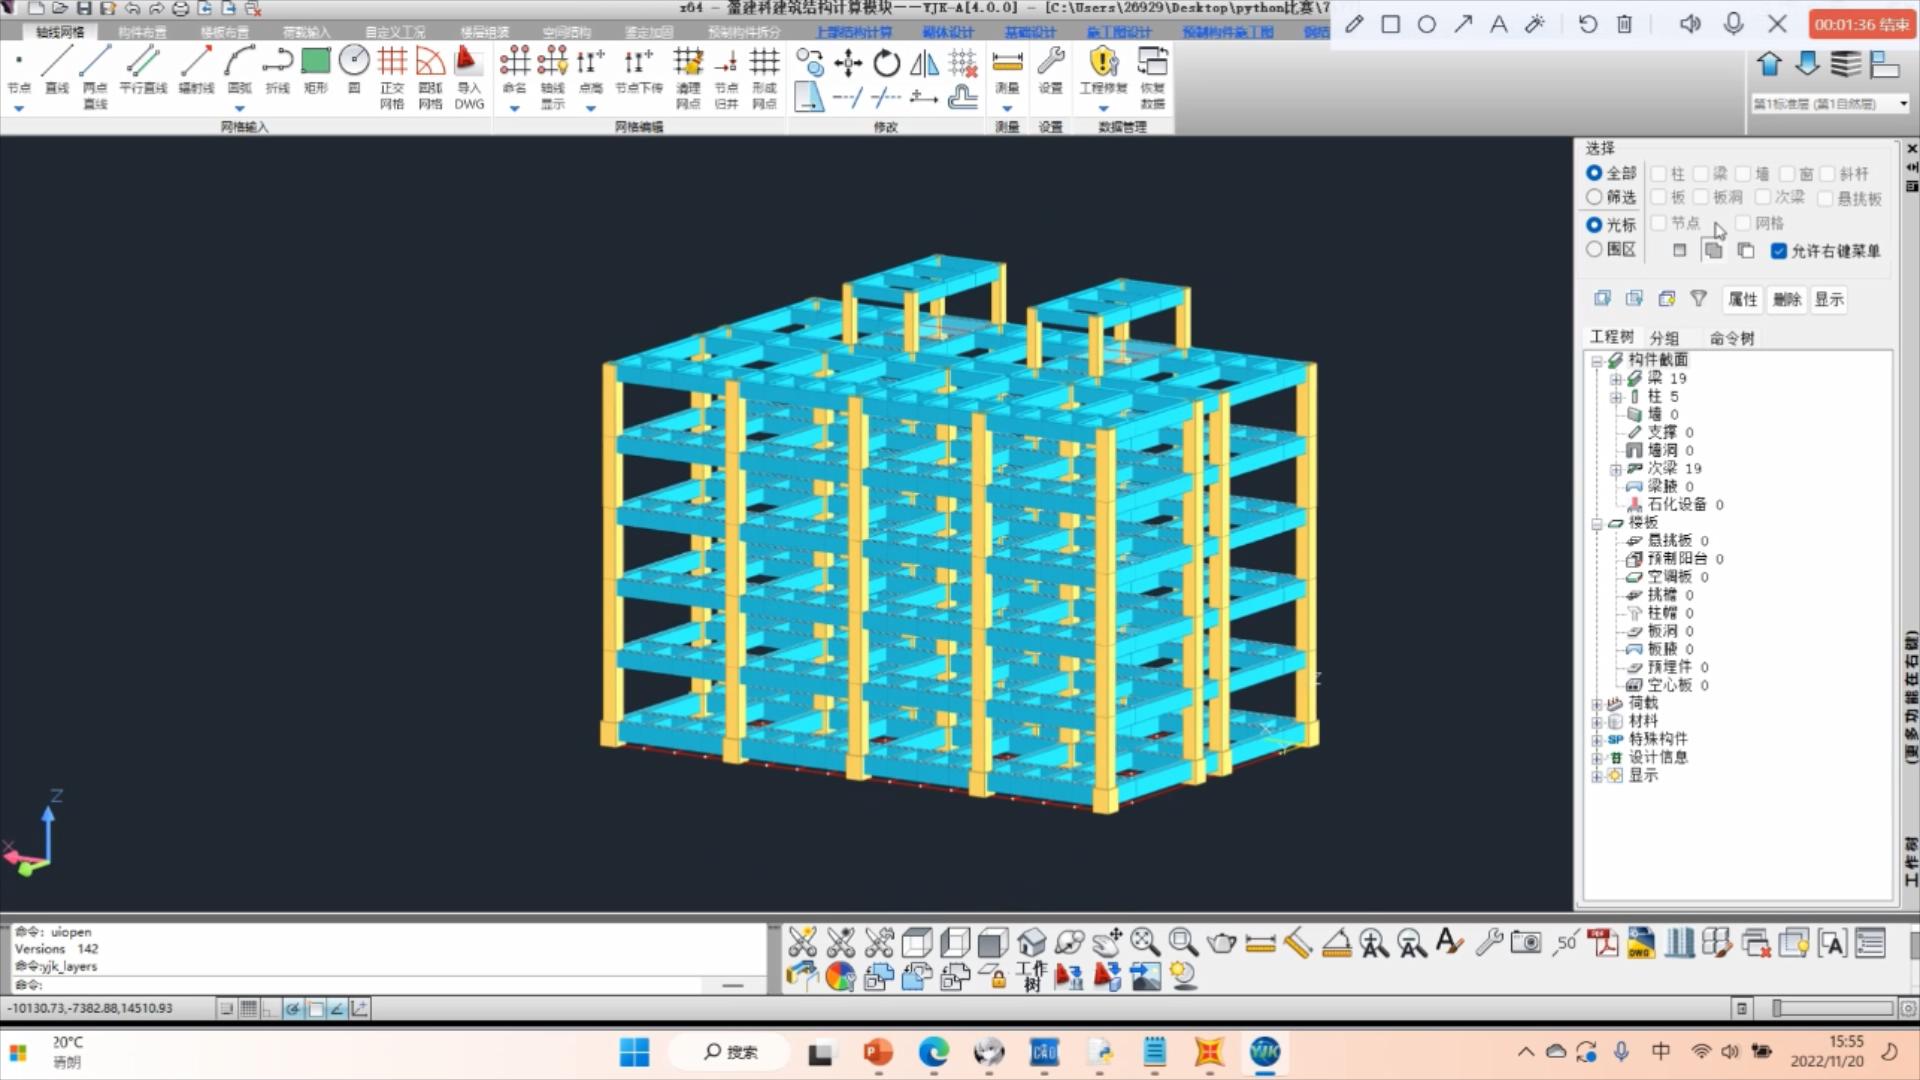Click the 删除 delete button
The width and height of the screenshot is (1920, 1080).
tap(1786, 299)
